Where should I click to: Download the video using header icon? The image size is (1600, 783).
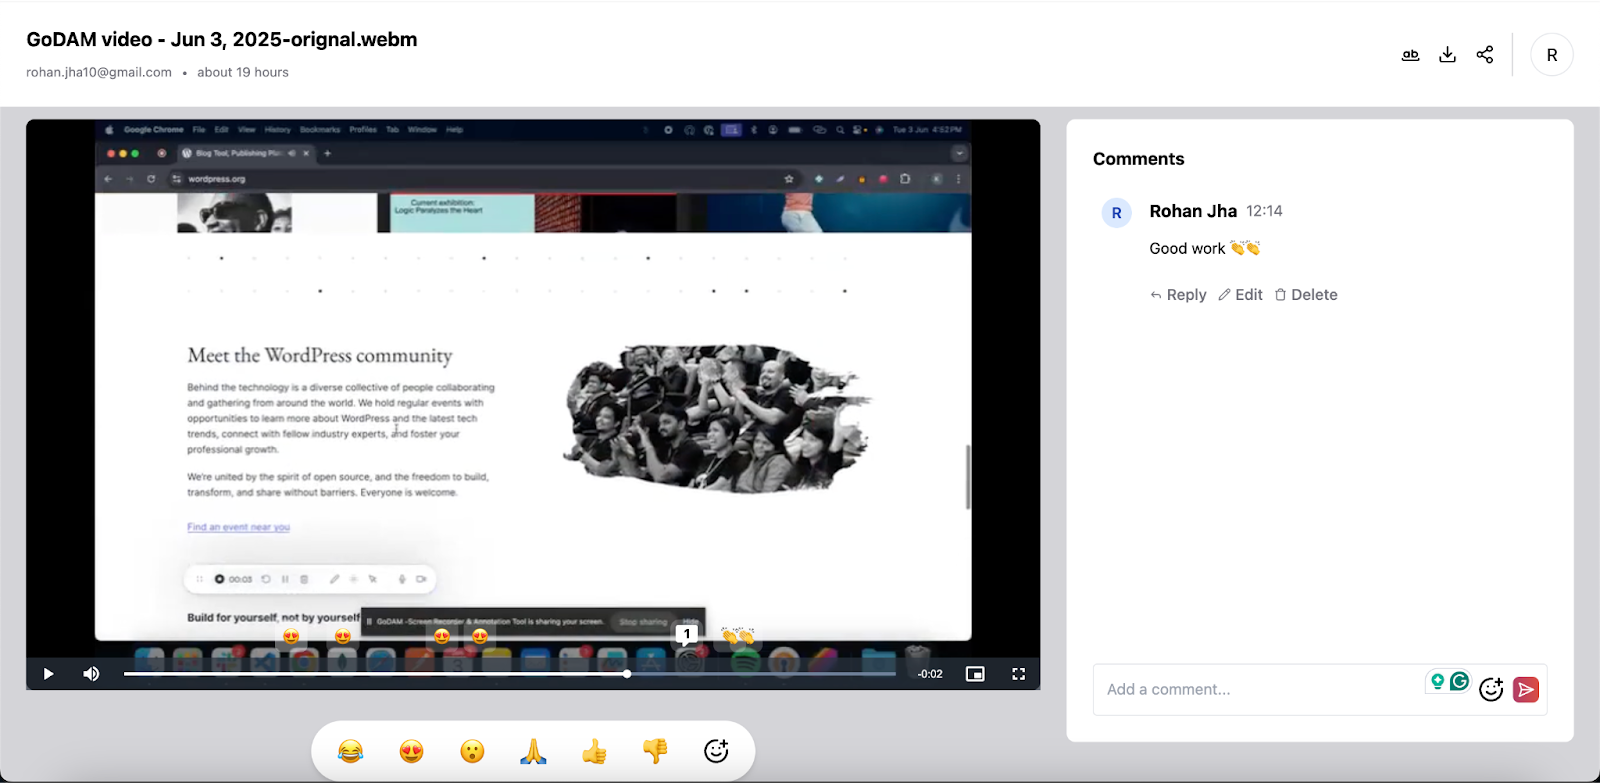tap(1447, 55)
